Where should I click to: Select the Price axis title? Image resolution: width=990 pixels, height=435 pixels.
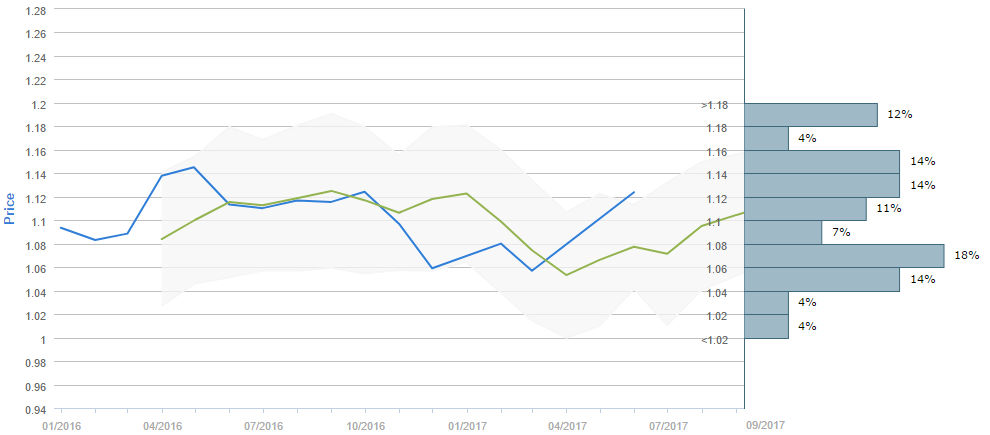[x=11, y=209]
